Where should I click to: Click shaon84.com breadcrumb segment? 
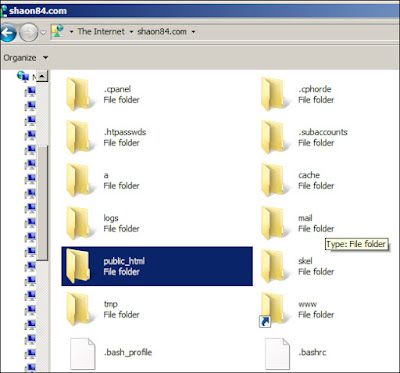(x=162, y=32)
